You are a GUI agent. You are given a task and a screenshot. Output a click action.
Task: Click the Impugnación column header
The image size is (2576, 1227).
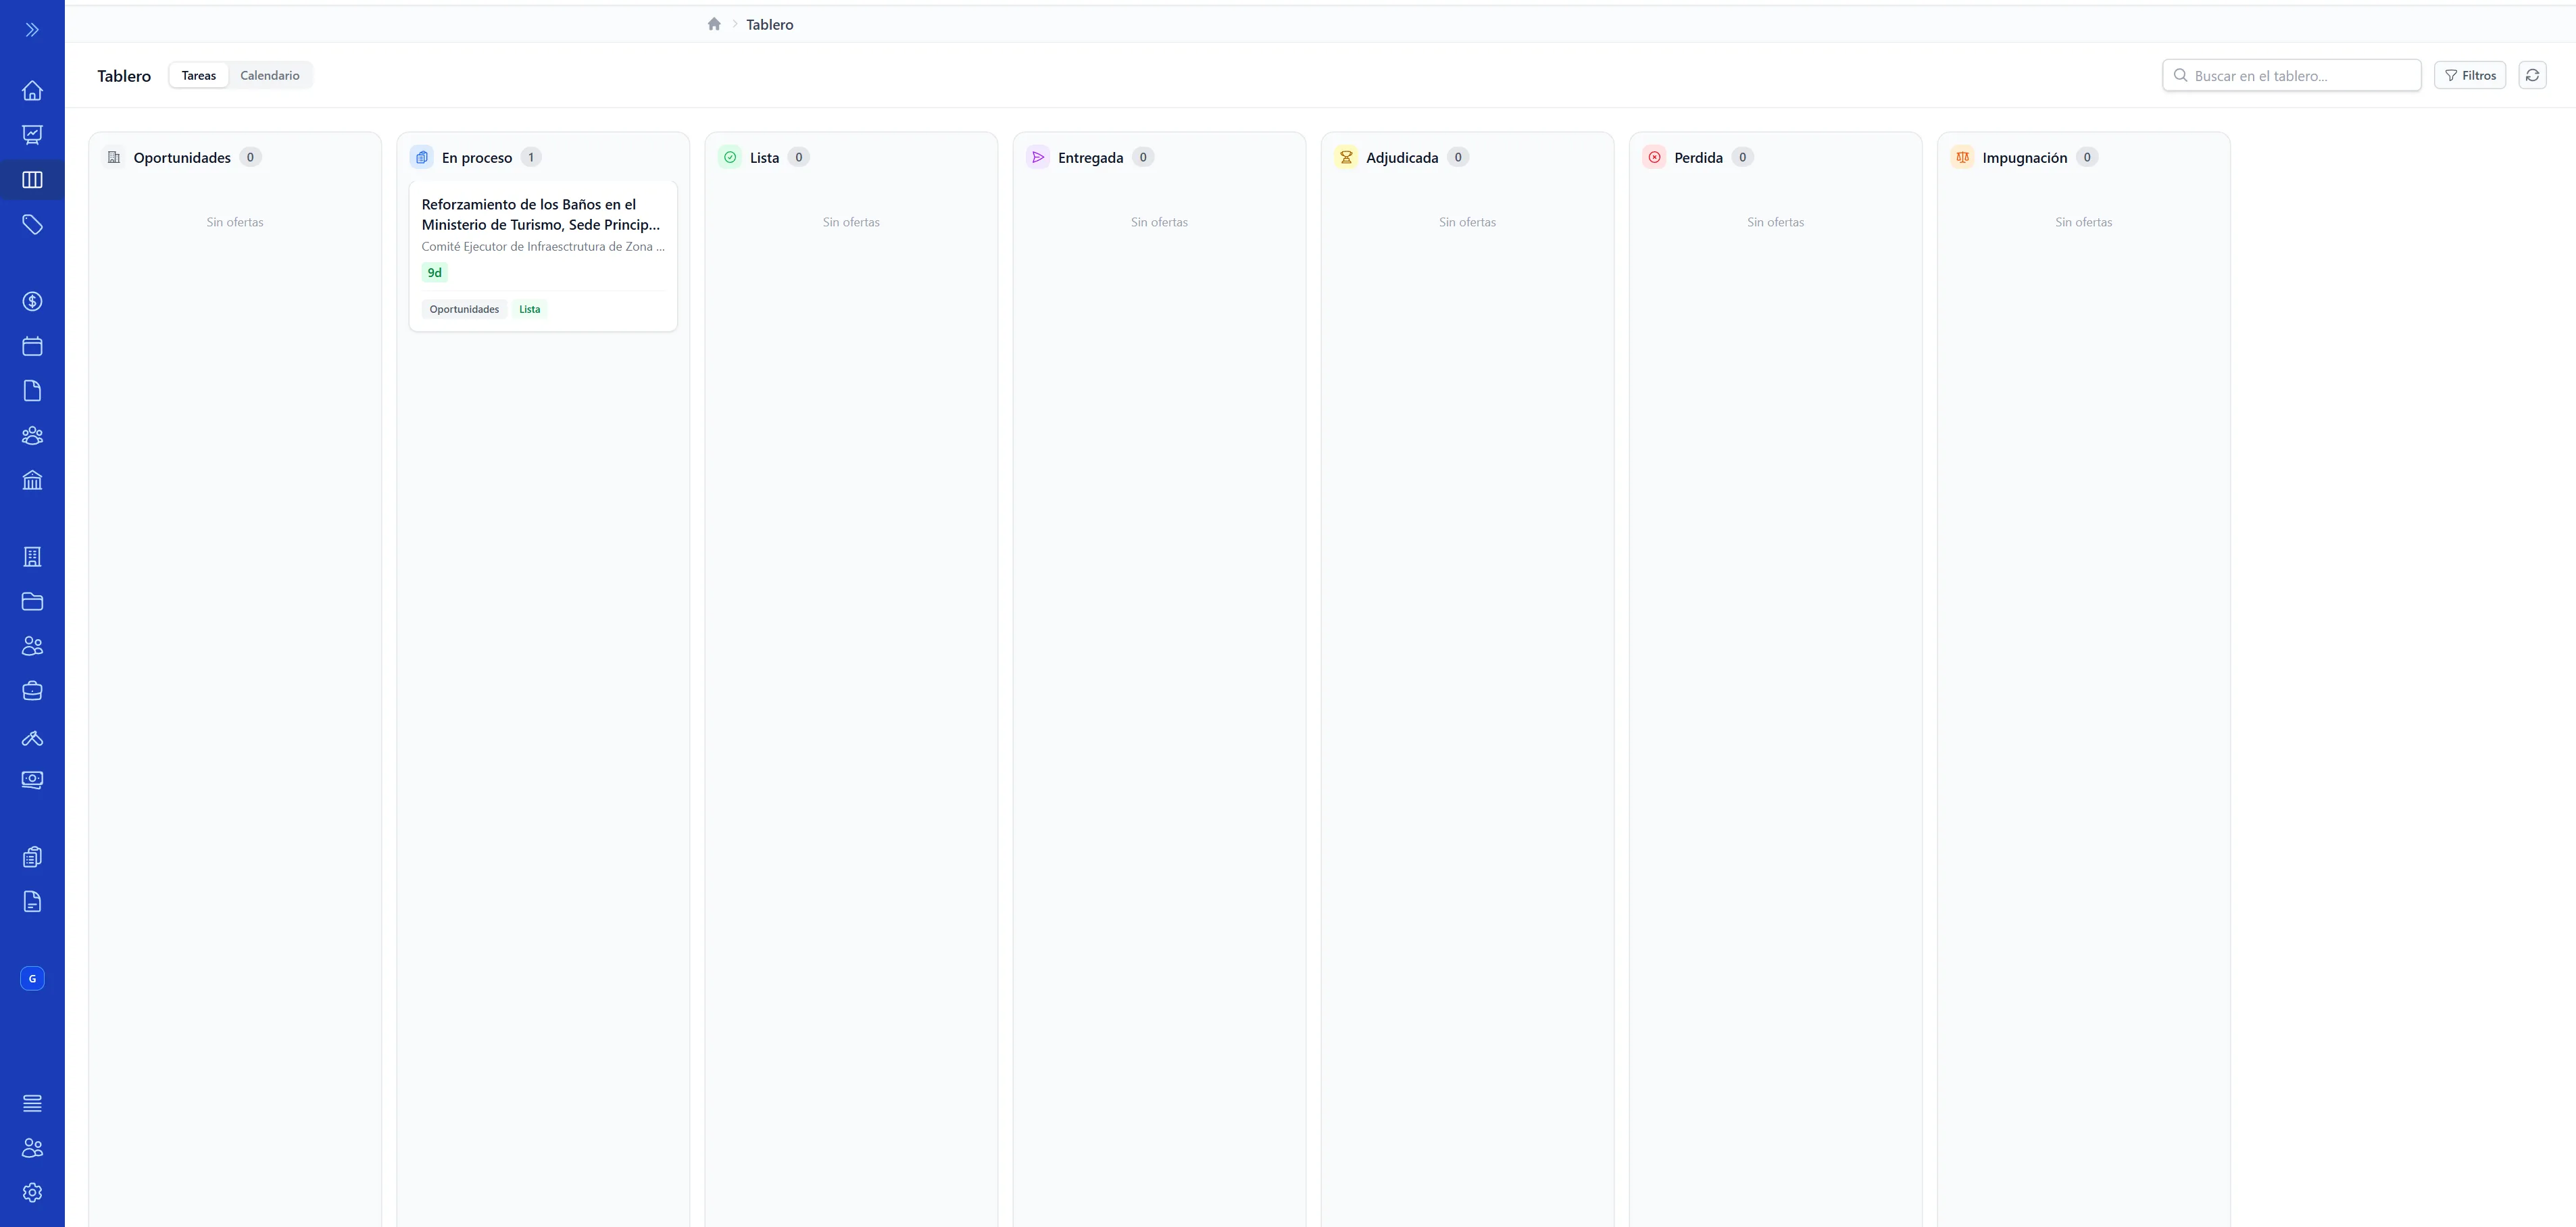click(2024, 157)
